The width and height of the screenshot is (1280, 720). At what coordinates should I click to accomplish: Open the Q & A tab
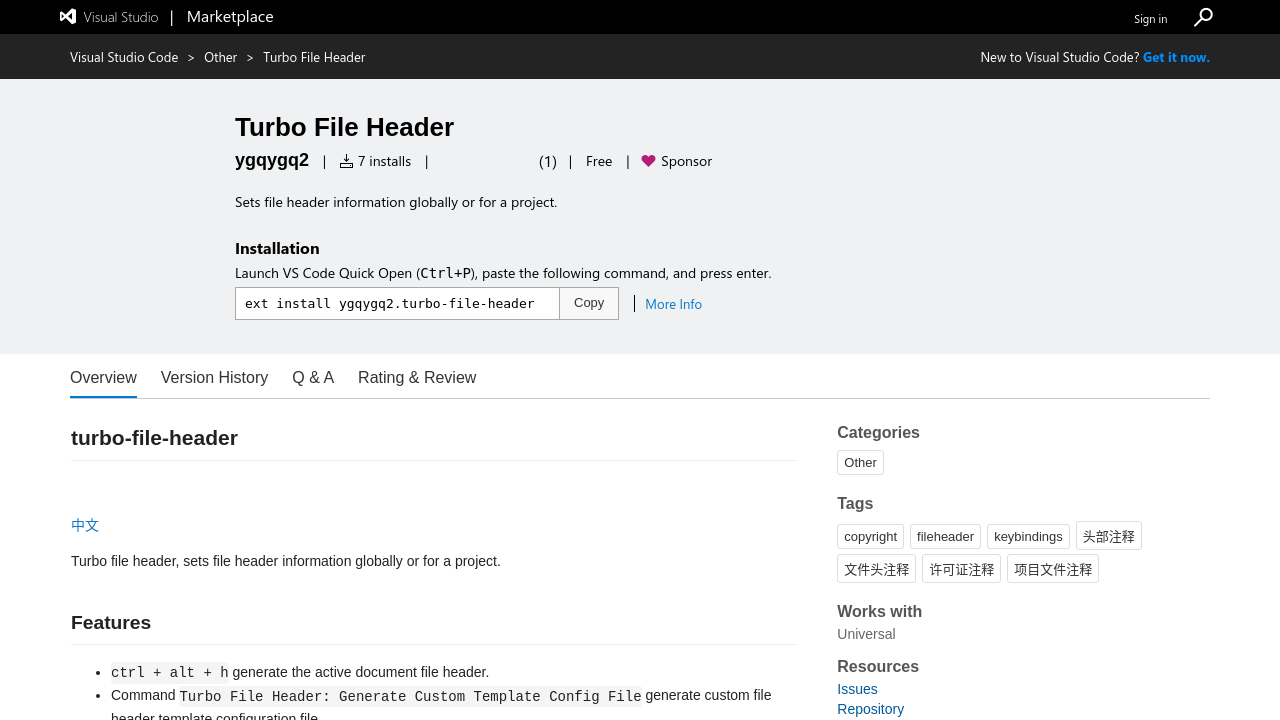coord(313,378)
